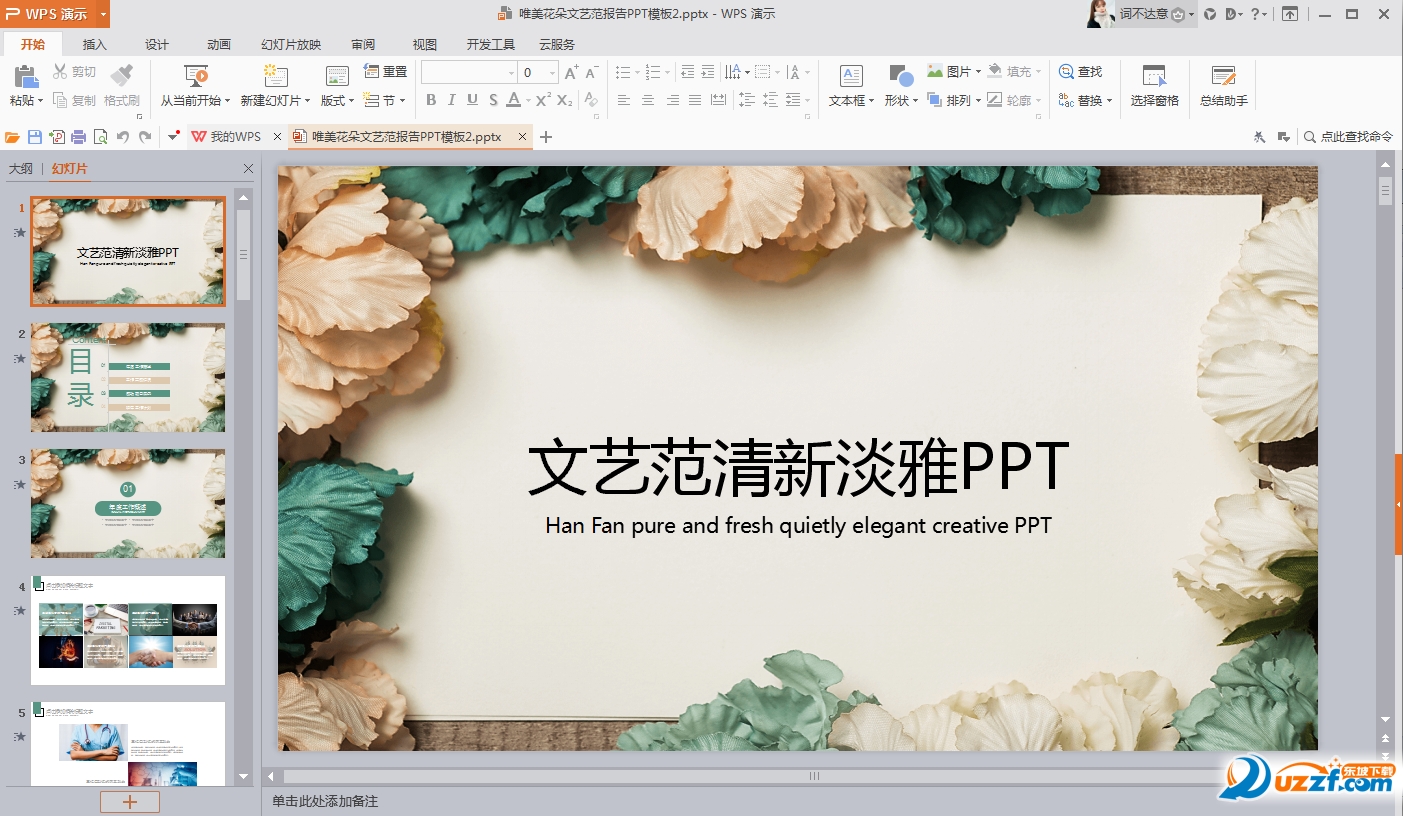Image resolution: width=1403 pixels, height=816 pixels.
Task: Click the add slide plus button below thumbnails
Action: click(129, 802)
